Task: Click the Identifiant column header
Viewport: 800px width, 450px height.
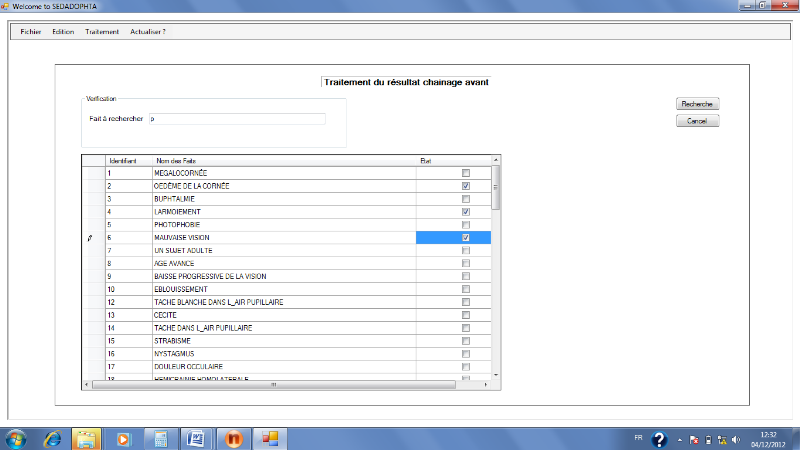Action: (x=129, y=161)
